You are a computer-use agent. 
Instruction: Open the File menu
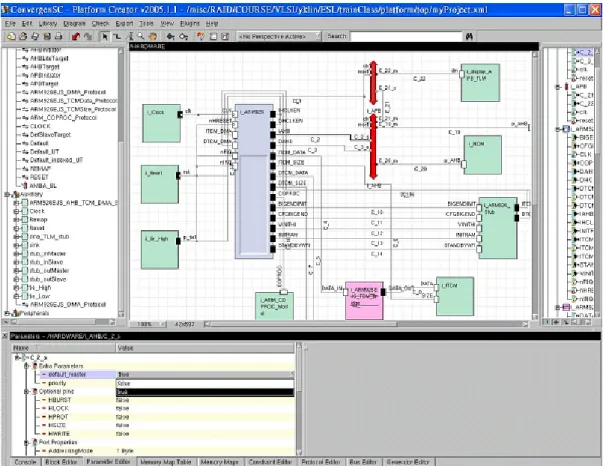point(10,23)
